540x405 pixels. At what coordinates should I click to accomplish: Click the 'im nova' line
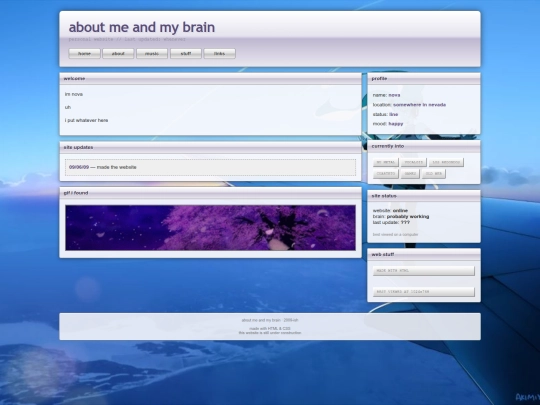(x=74, y=94)
